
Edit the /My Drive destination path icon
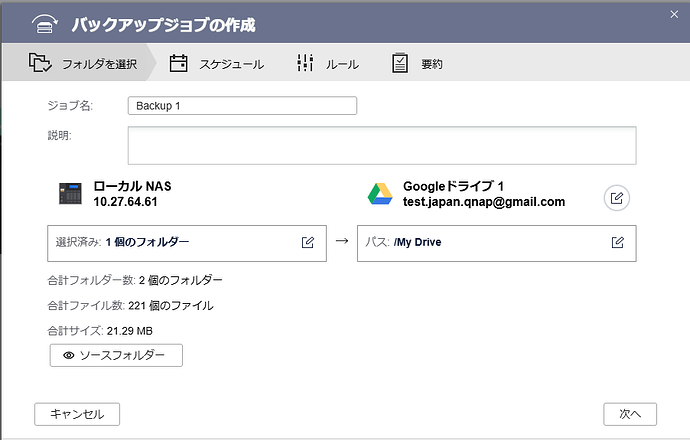tap(618, 242)
